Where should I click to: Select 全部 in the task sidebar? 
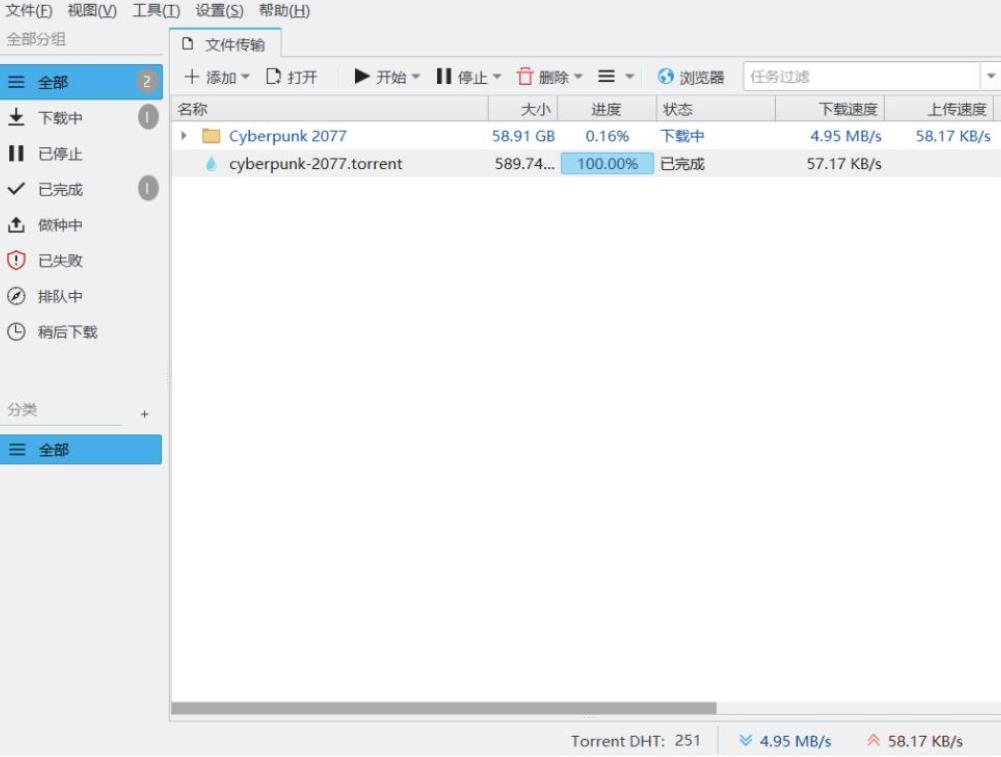pos(81,82)
